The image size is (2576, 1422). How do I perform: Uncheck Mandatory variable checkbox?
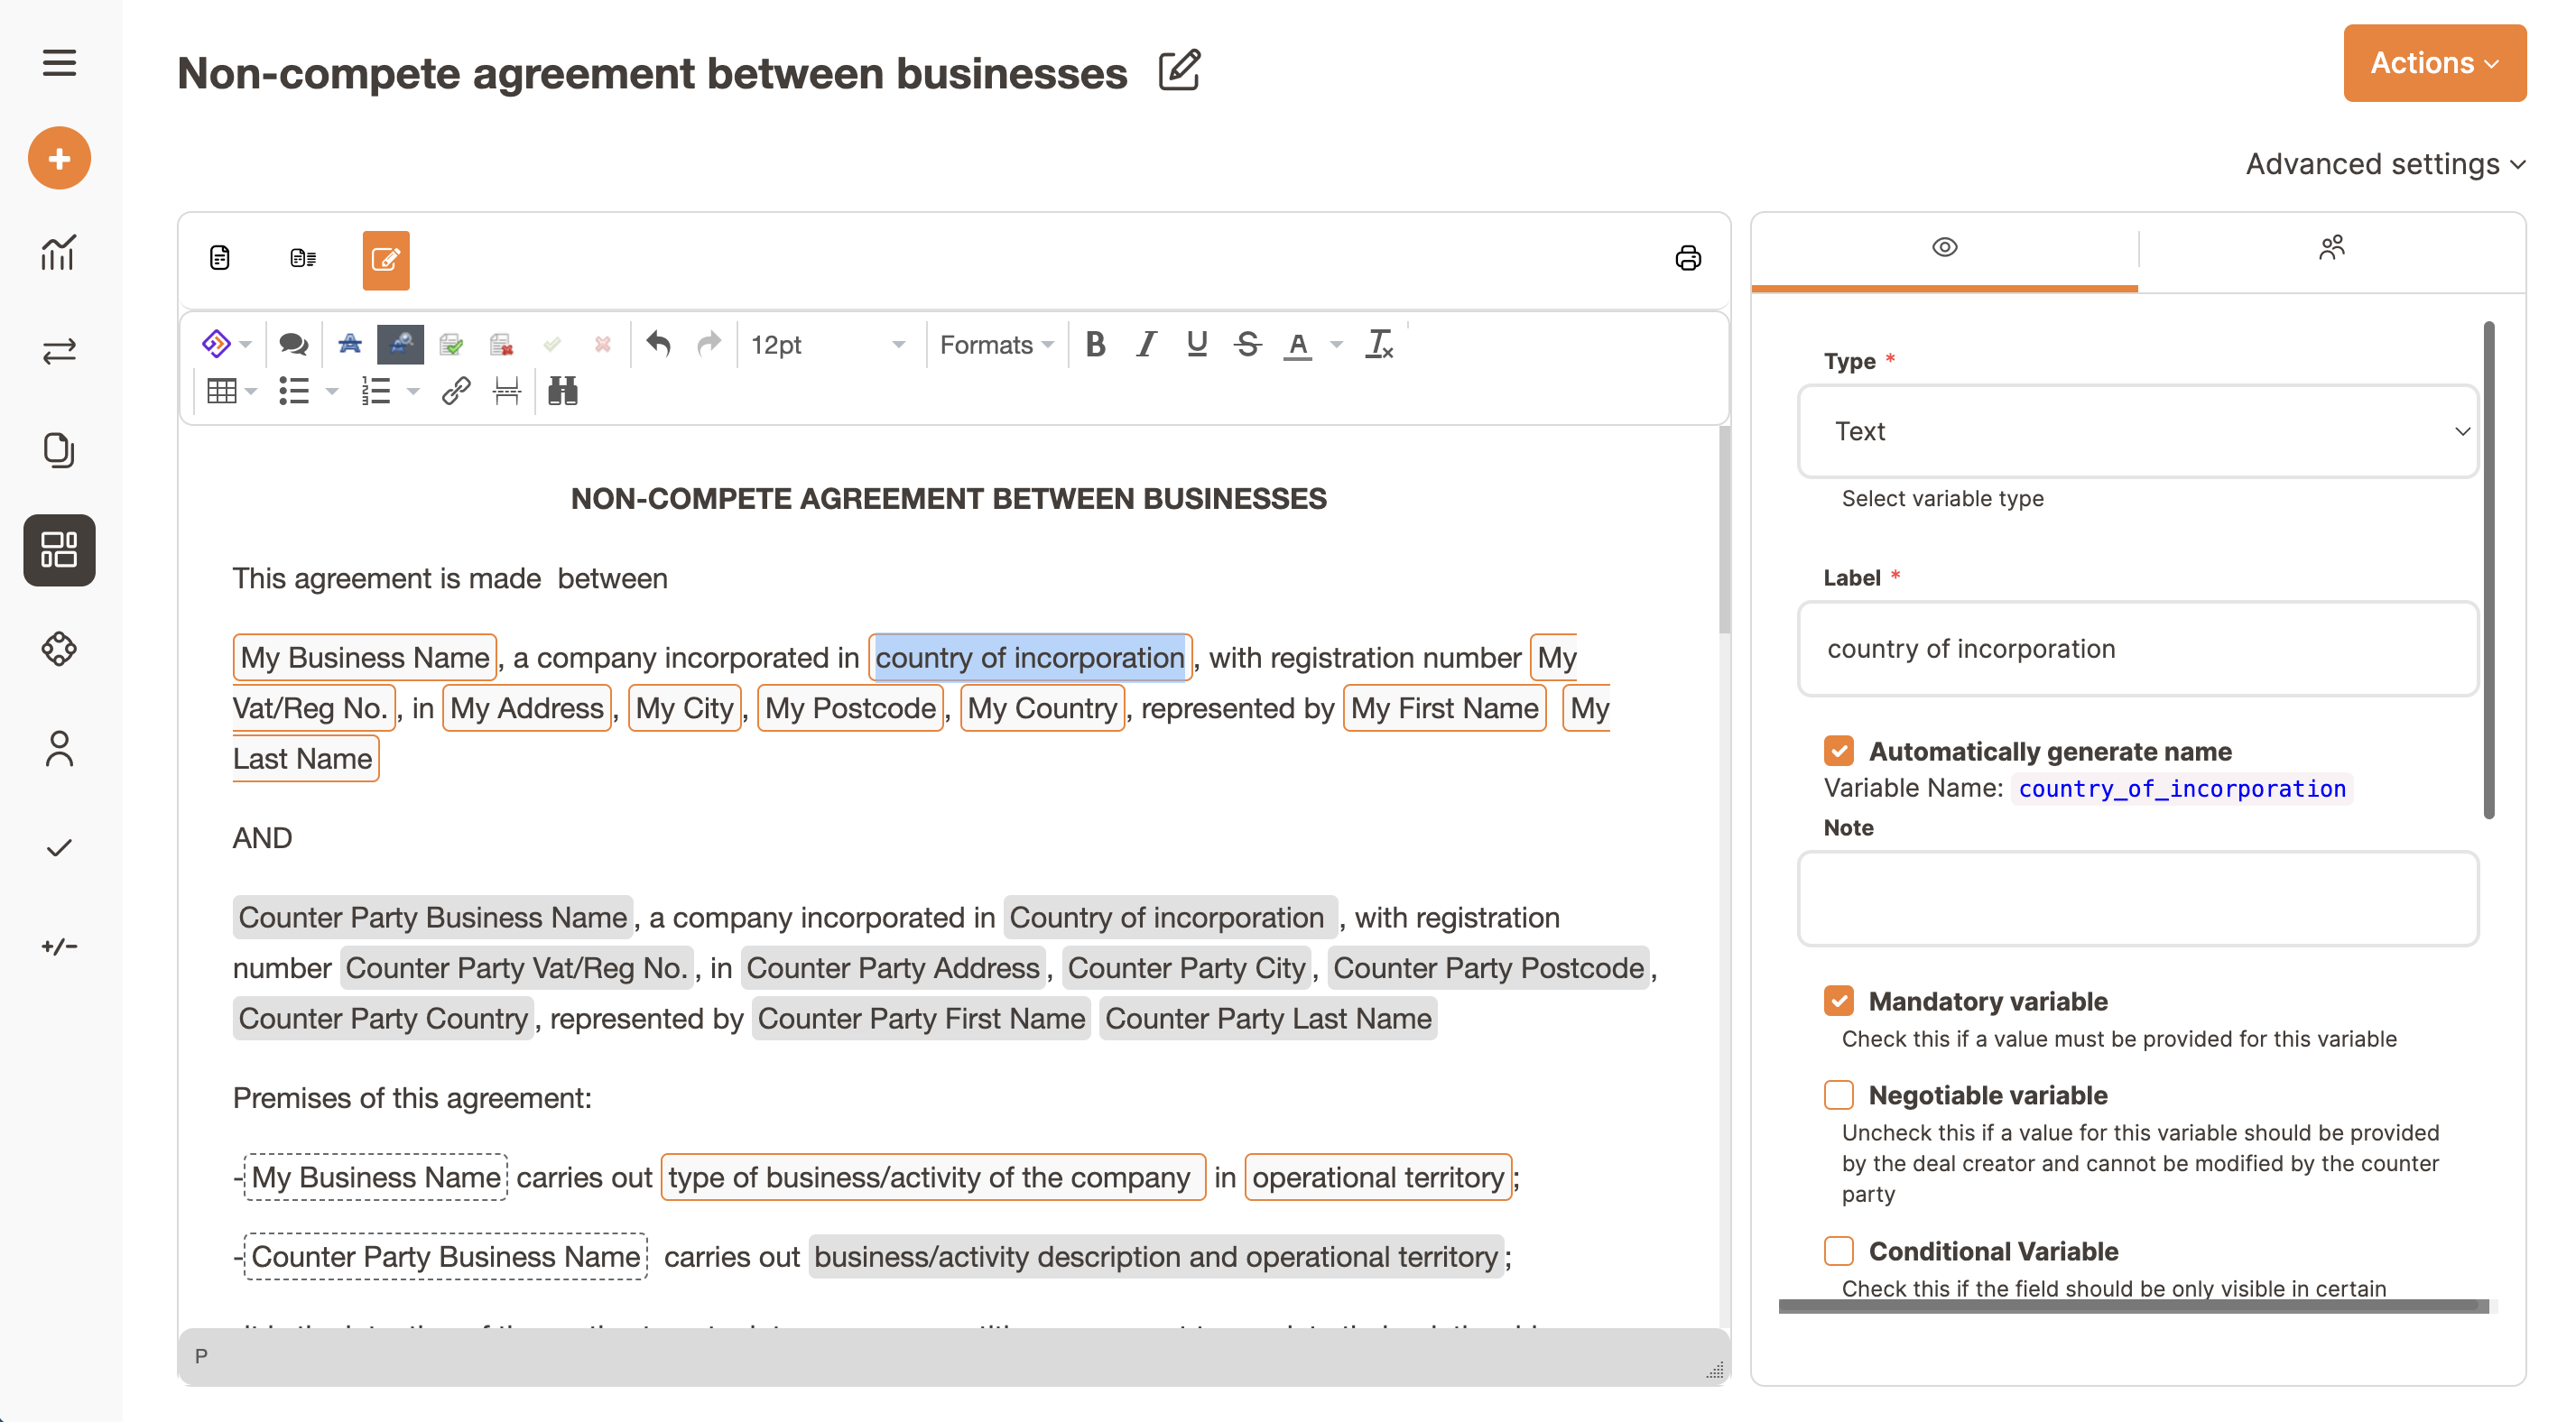[1838, 1000]
